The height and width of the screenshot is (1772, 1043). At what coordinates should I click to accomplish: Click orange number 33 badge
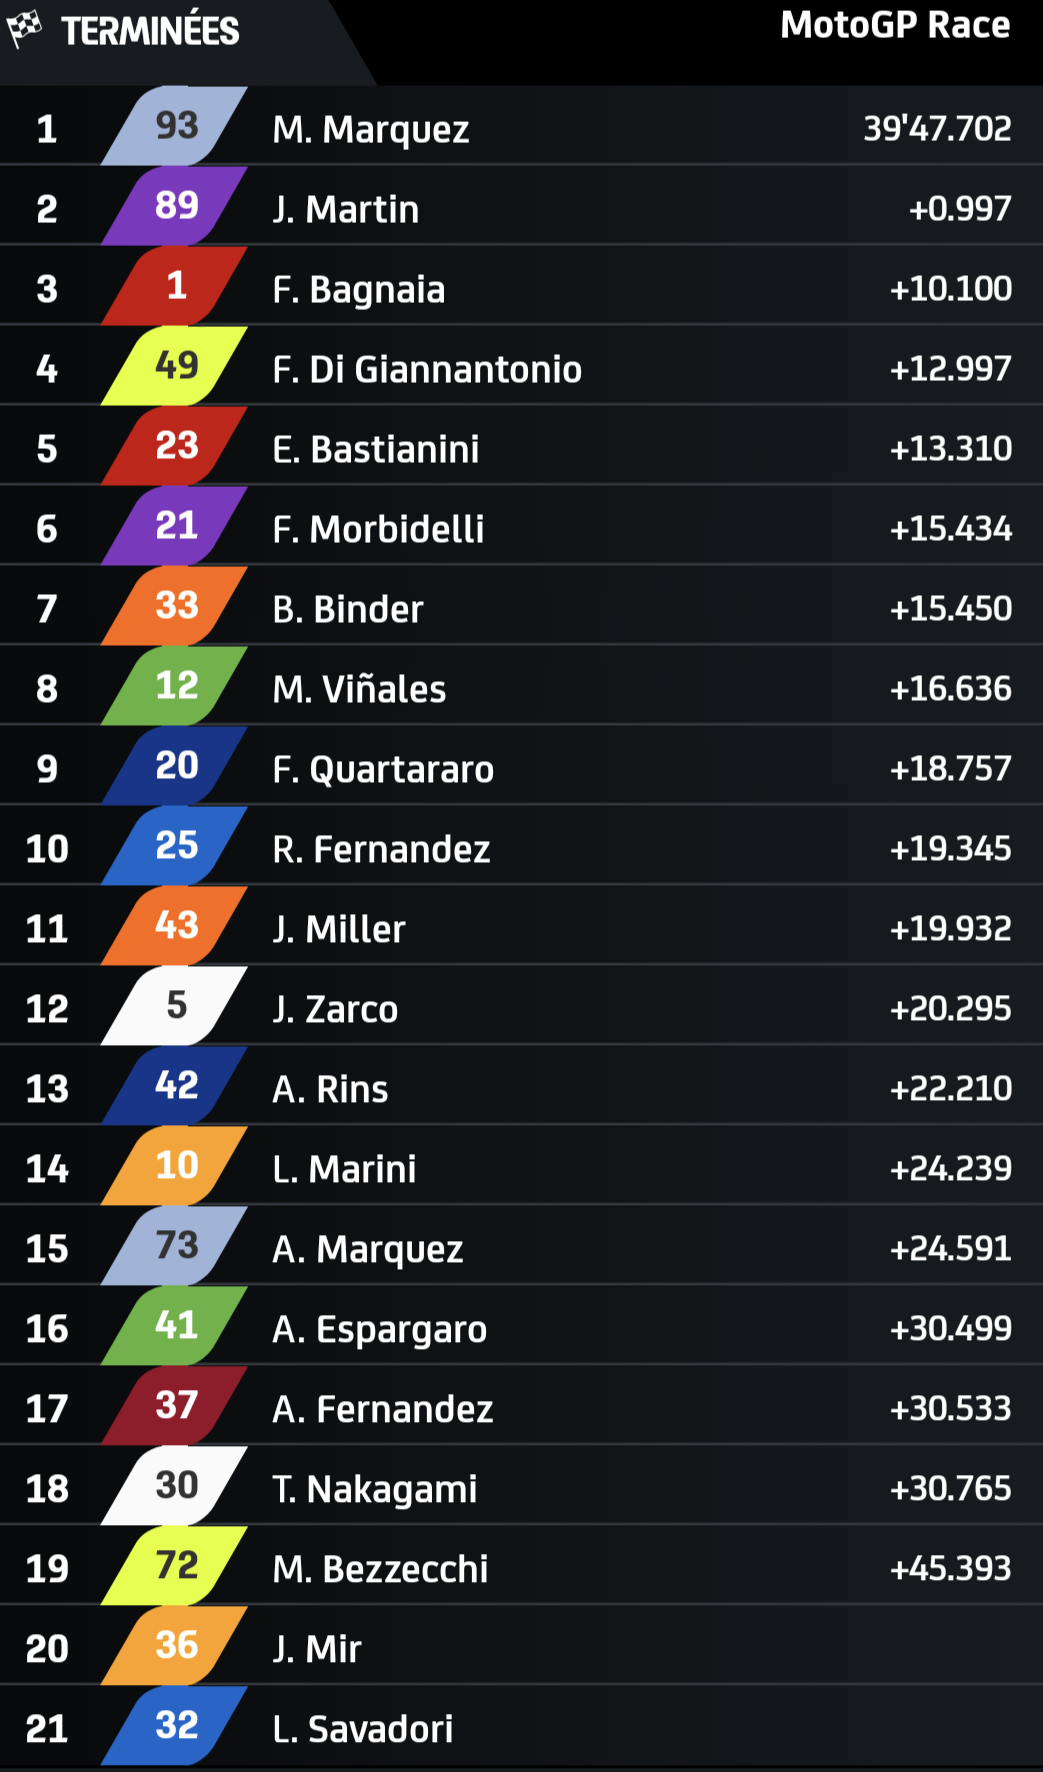click(175, 606)
